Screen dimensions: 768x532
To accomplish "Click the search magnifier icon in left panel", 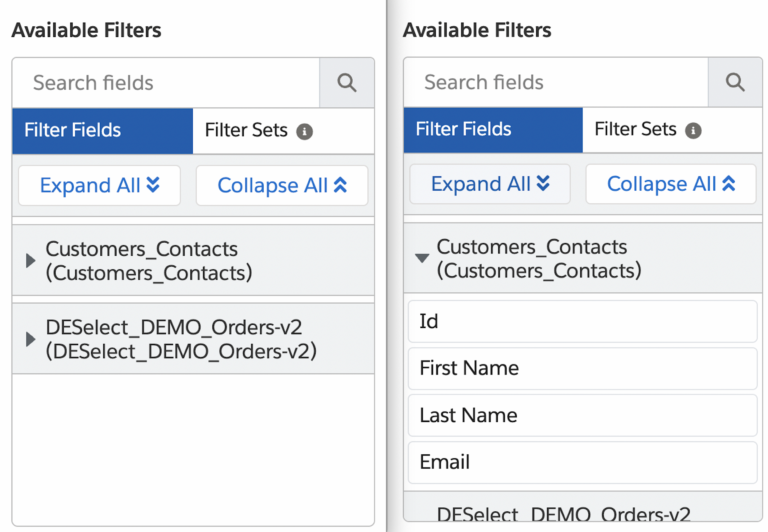I will coord(347,83).
